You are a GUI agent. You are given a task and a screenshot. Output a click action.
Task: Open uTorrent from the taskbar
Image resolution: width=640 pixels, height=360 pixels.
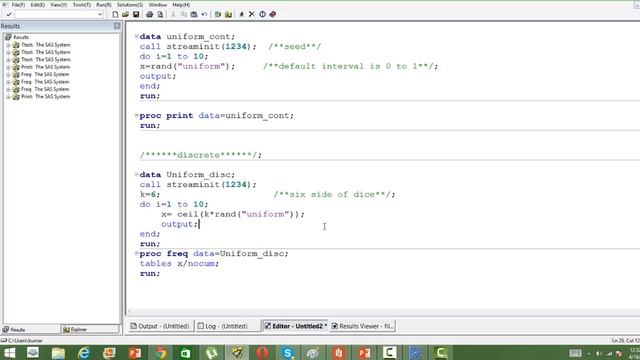tap(211, 353)
